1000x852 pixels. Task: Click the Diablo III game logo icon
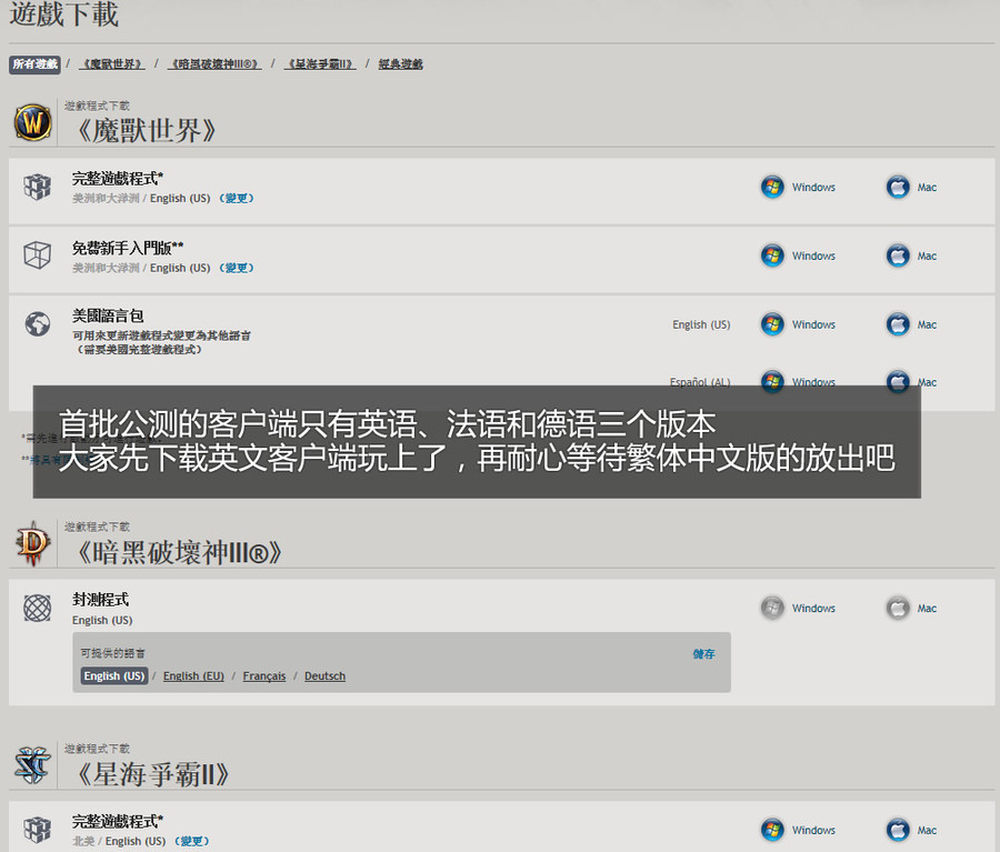click(32, 544)
